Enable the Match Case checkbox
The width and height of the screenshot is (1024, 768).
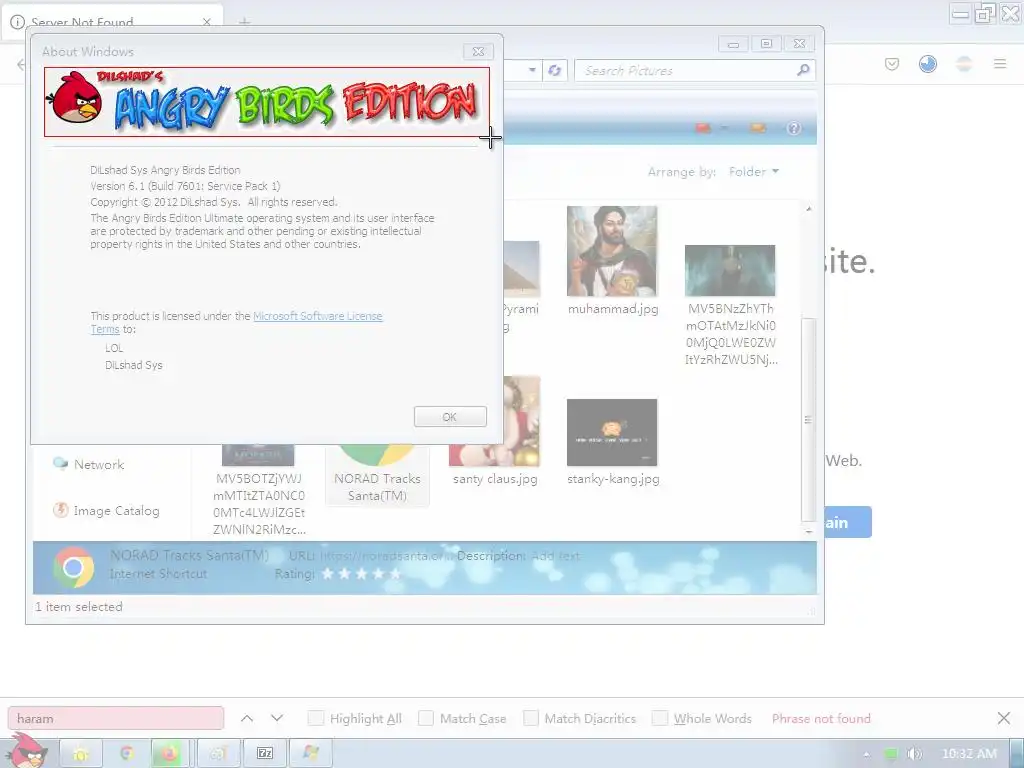(x=426, y=718)
